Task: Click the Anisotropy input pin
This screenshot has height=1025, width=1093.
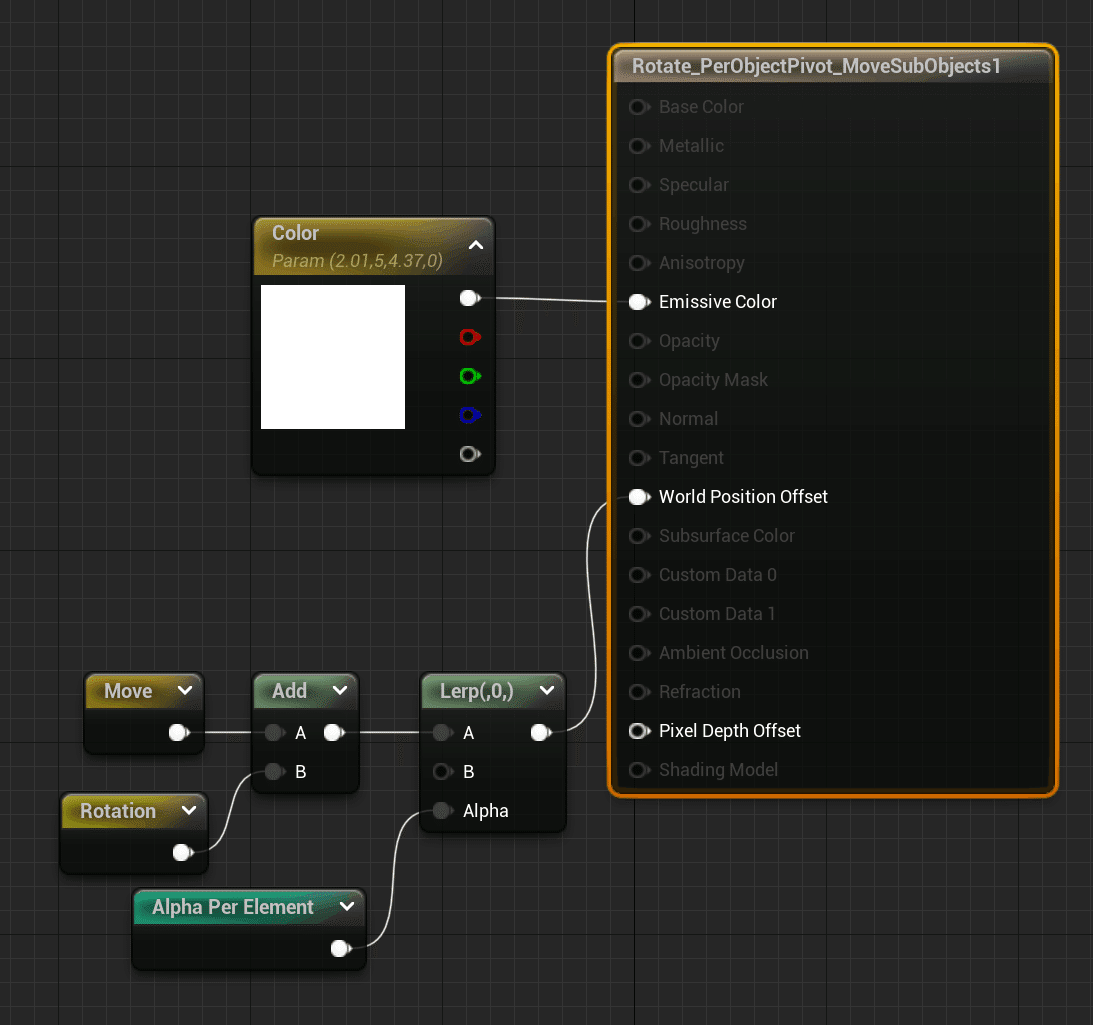Action: [x=639, y=263]
